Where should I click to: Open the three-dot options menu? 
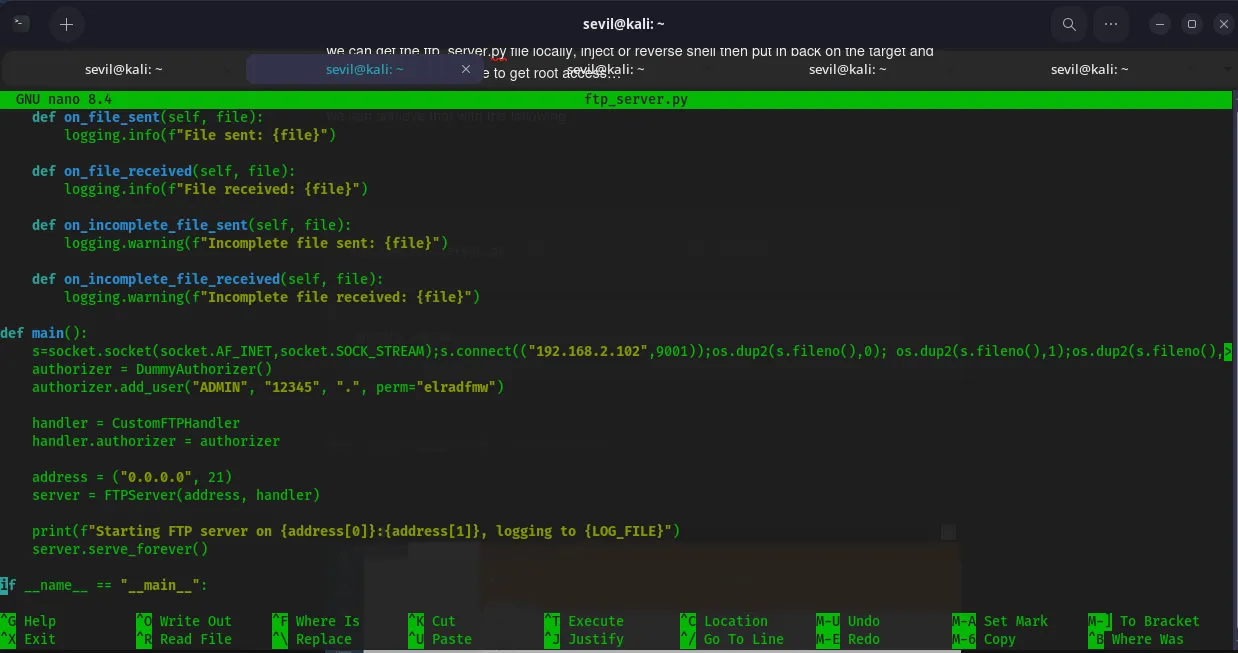(1111, 24)
